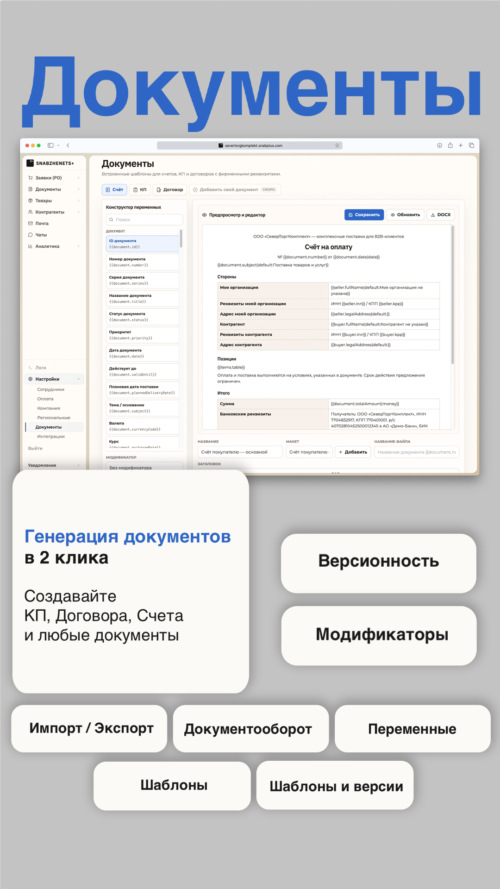Open Чаты chat bubble icon in sidebar
The height and width of the screenshot is (889, 500).
click(30, 235)
